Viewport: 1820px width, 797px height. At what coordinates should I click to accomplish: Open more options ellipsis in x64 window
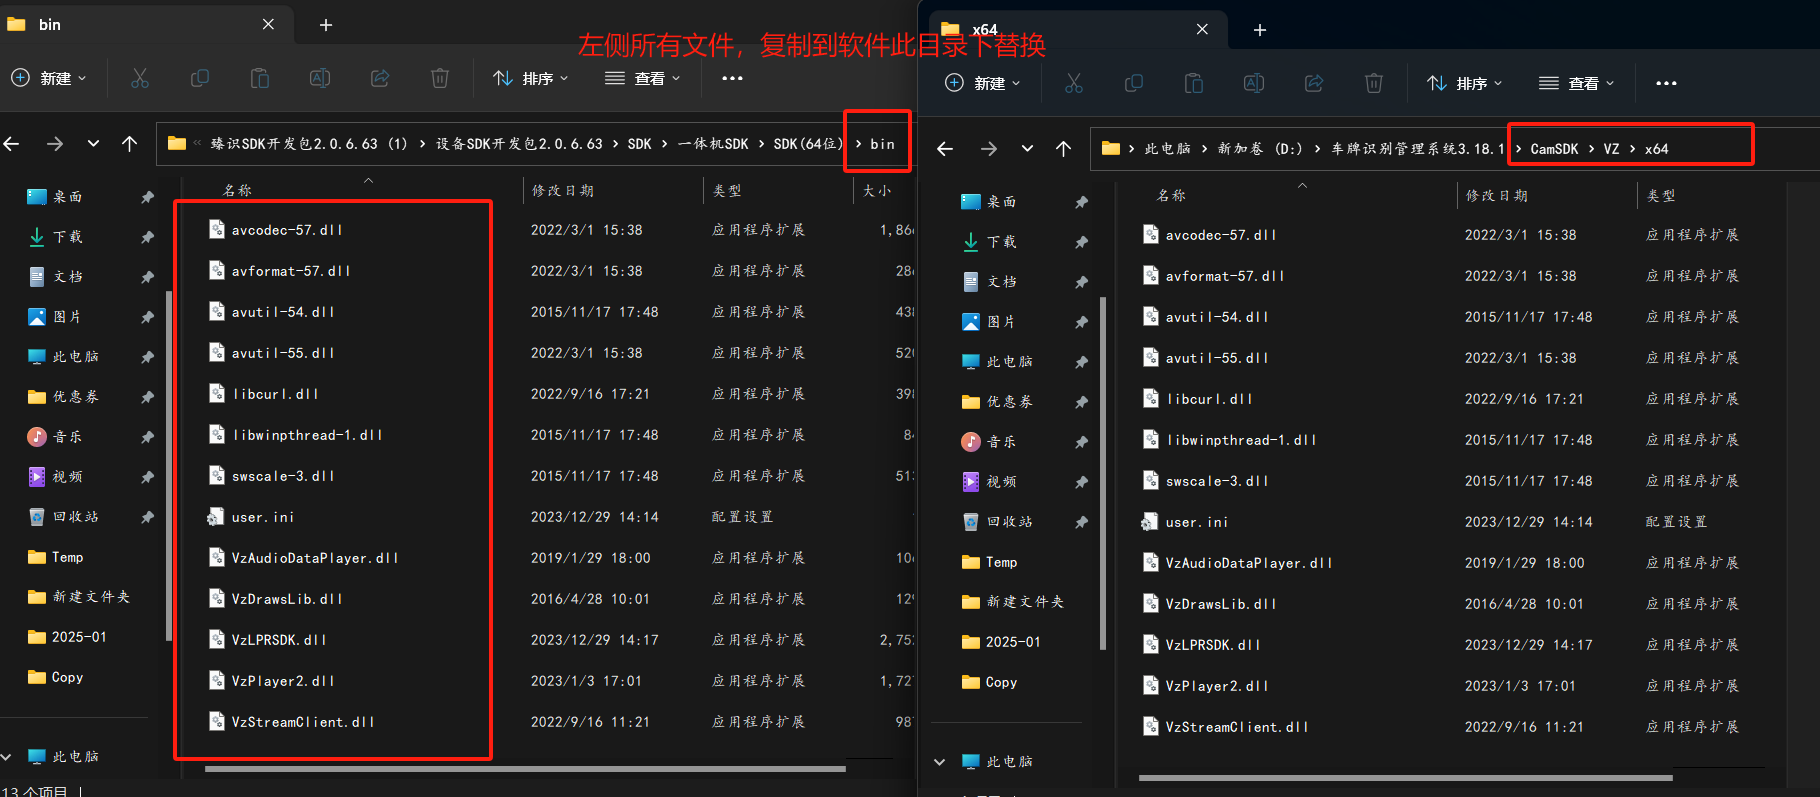coord(1666,83)
